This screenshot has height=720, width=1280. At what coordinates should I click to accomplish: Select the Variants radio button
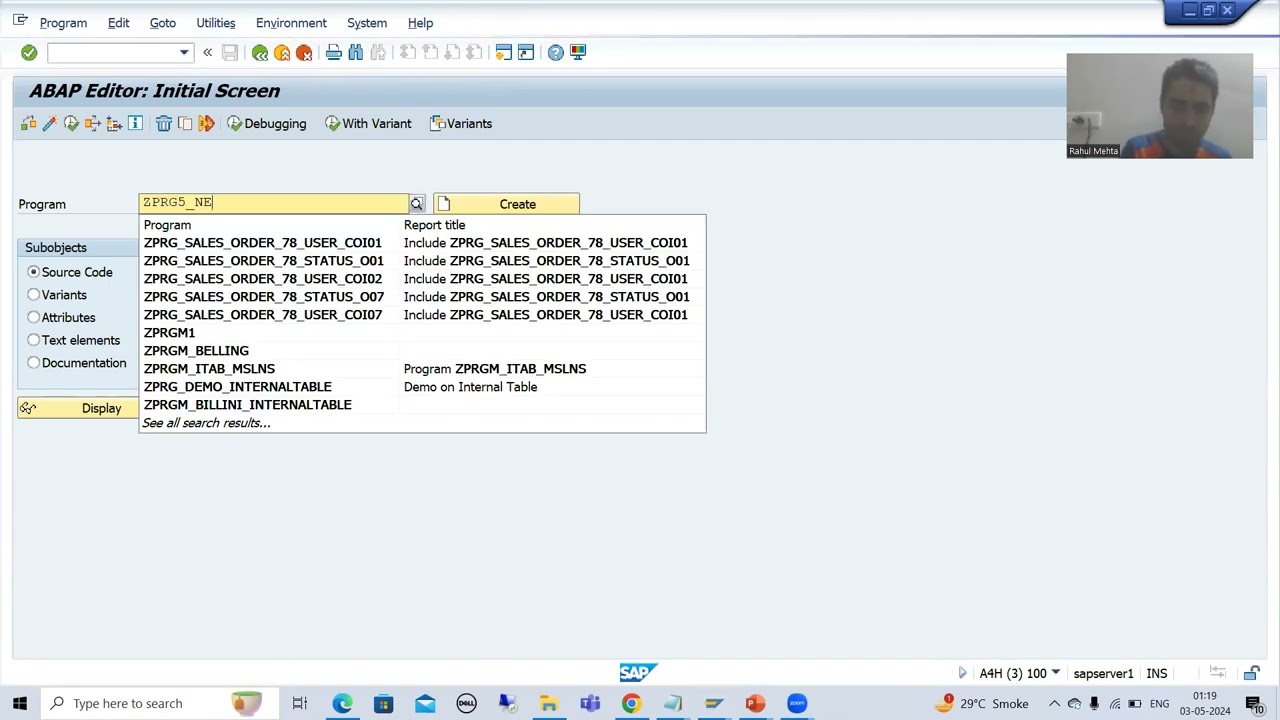[x=34, y=295]
